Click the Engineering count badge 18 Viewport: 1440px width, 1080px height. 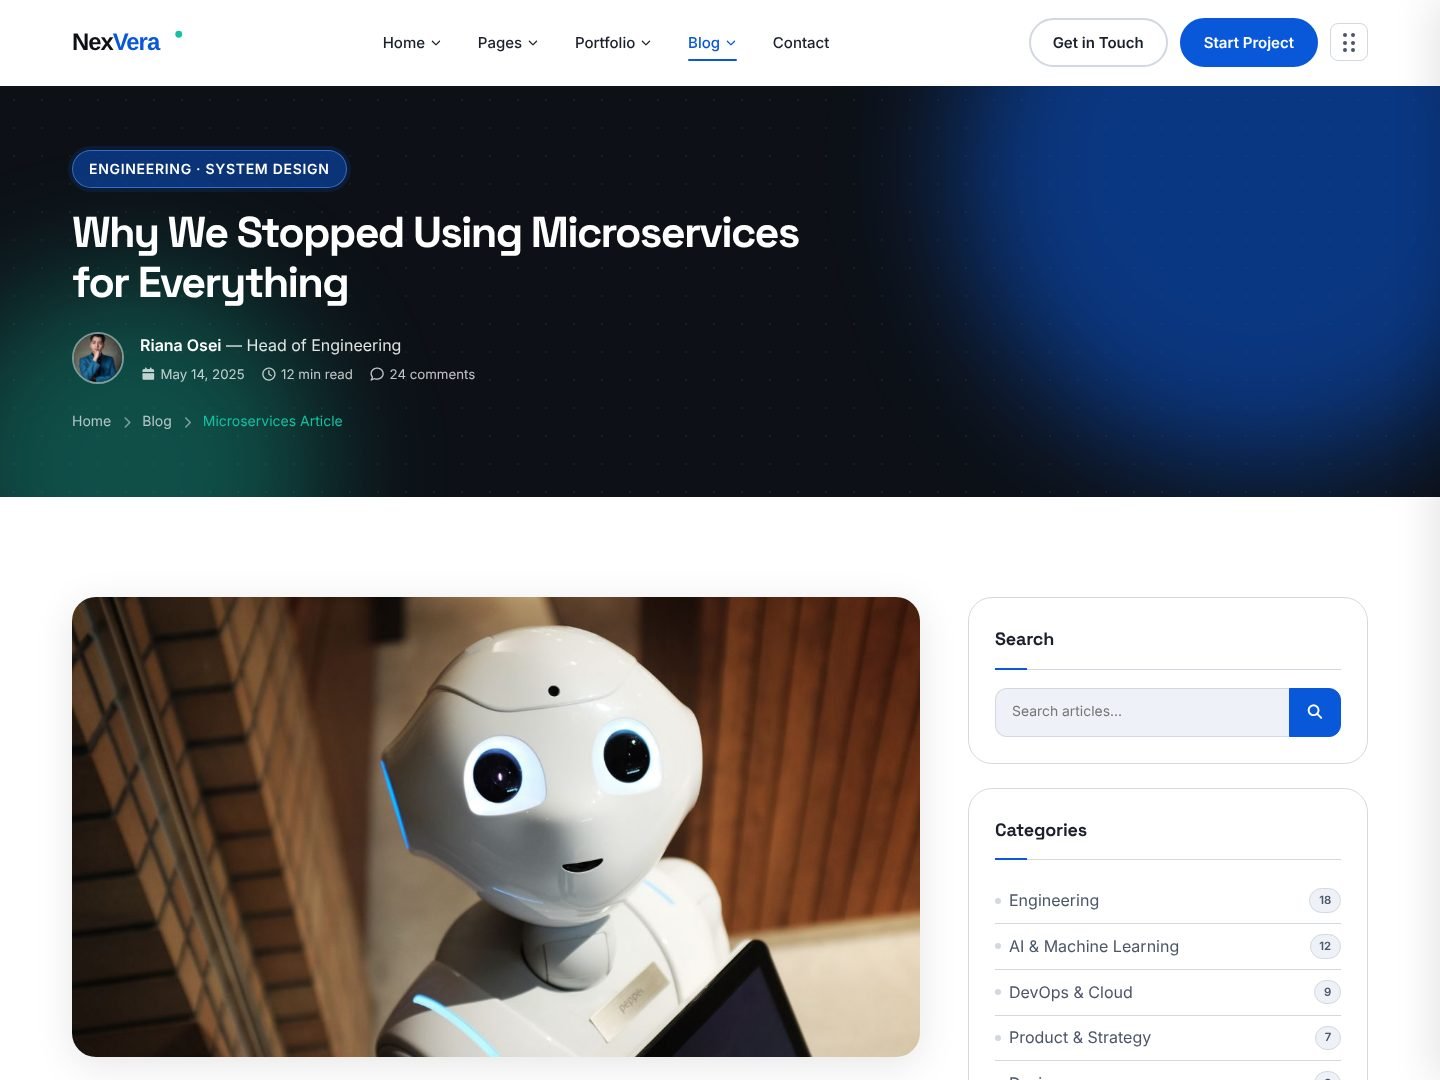click(x=1325, y=900)
